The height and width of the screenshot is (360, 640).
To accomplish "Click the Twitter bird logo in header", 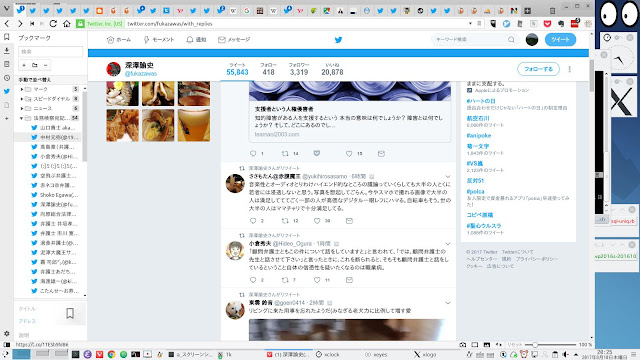I will coord(338,40).
